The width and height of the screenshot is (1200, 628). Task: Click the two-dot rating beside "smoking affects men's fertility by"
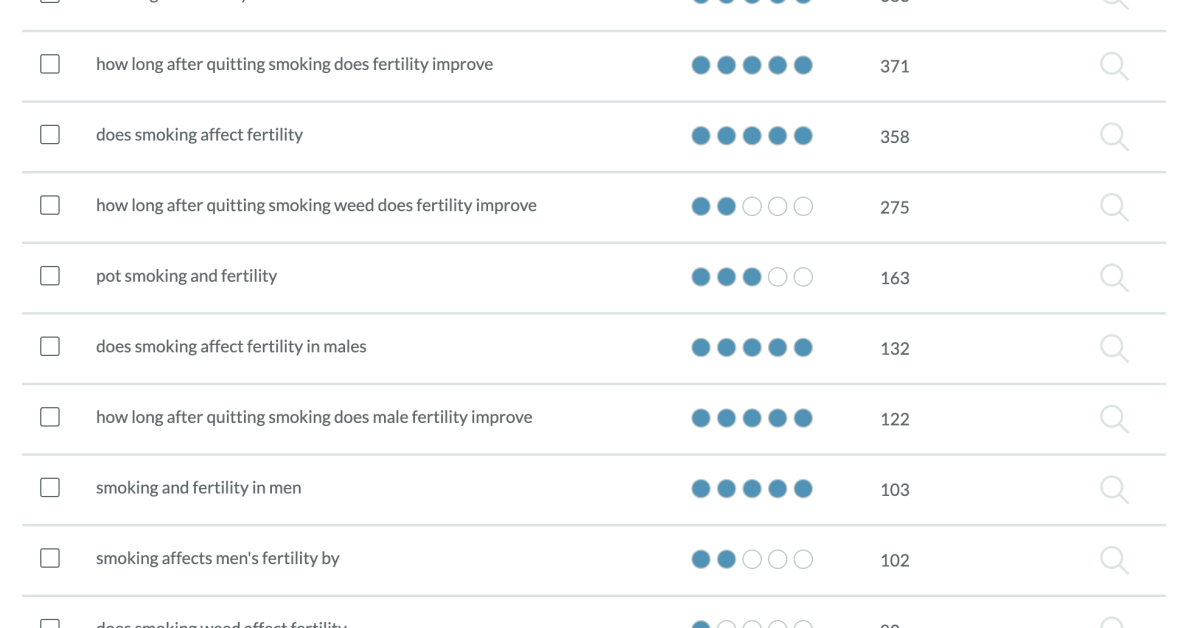751,559
